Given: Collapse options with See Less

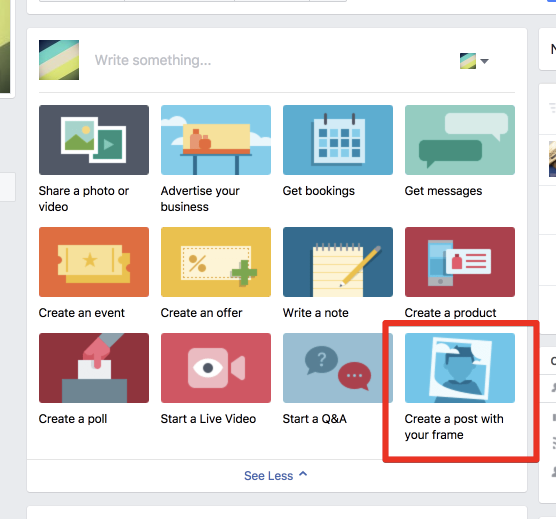Looking at the screenshot, I should point(275,475).
